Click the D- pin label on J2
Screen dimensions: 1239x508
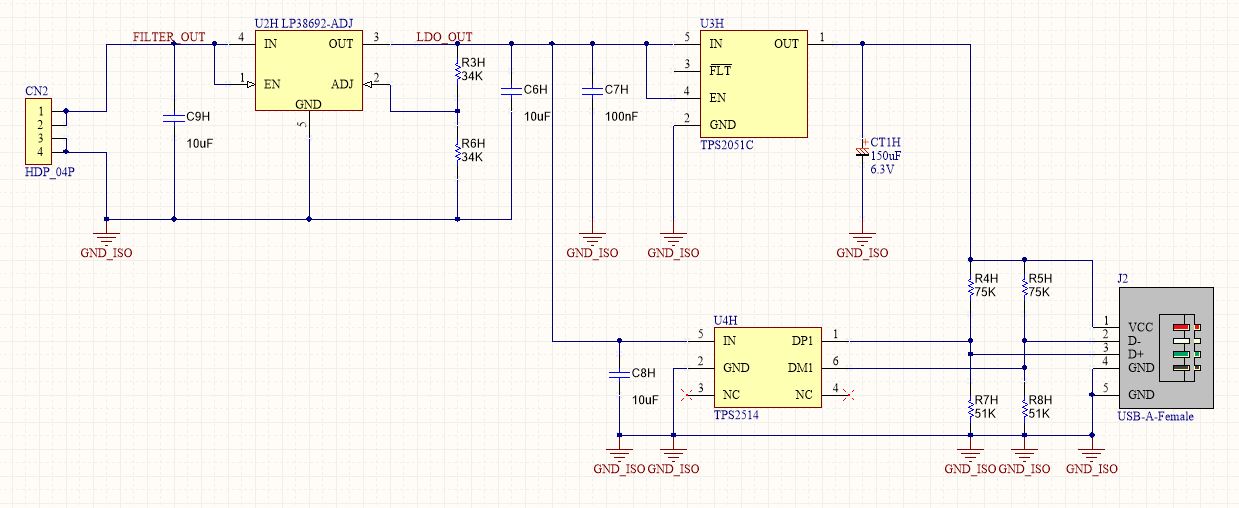1135,340
